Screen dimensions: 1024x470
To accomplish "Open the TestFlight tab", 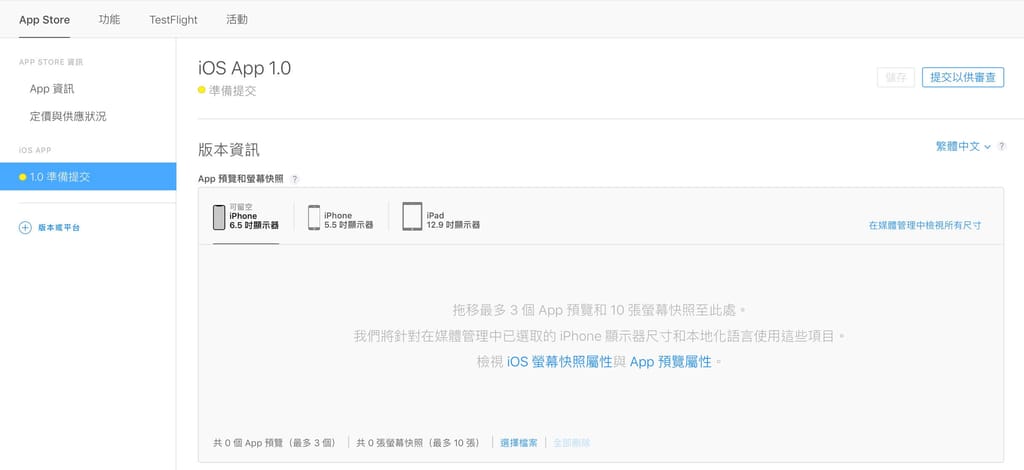I will [x=173, y=20].
